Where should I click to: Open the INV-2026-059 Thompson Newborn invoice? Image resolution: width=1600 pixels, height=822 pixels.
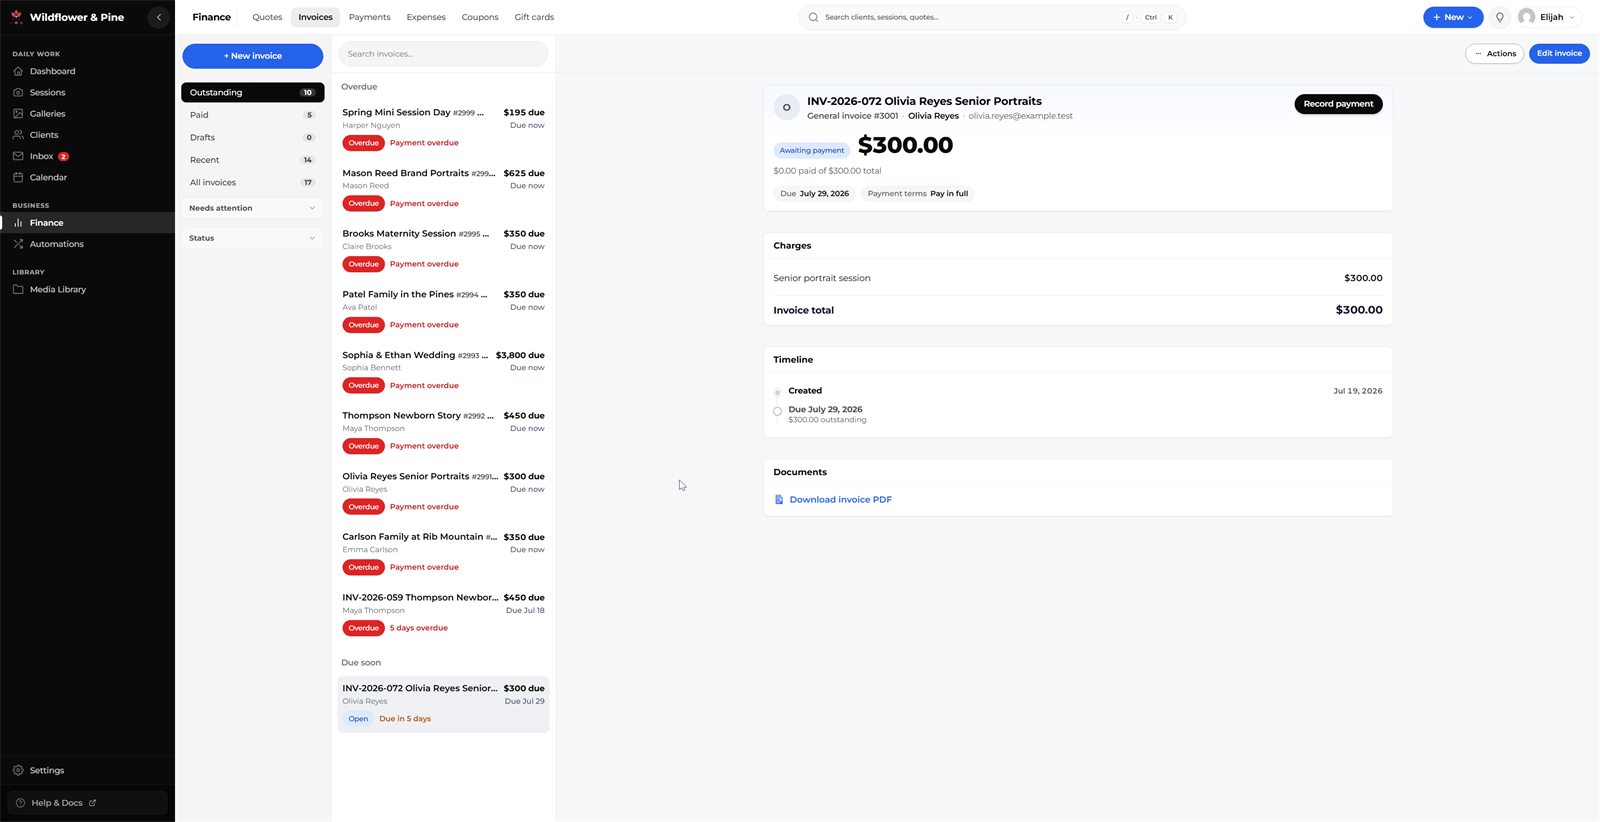(443, 613)
